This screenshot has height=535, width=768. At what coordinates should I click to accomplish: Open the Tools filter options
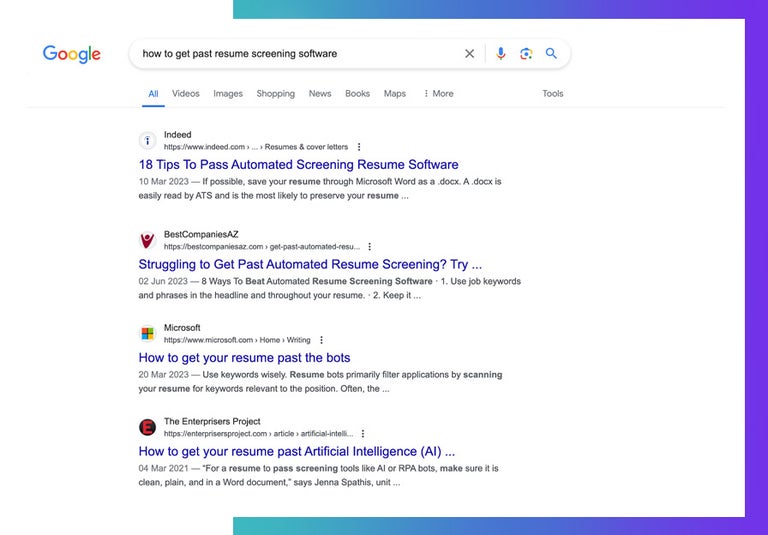552,94
